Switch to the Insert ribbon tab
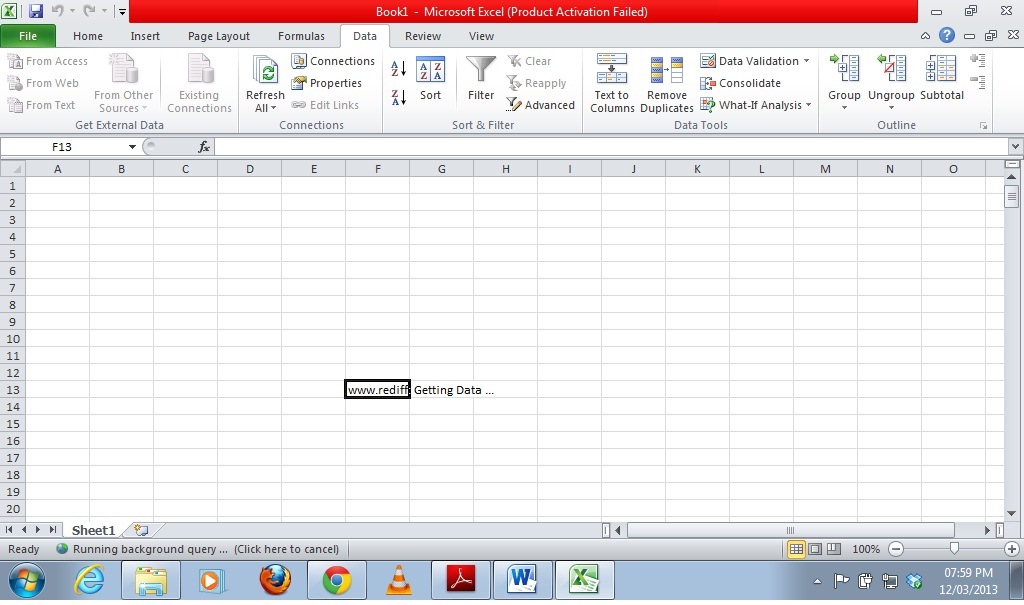This screenshot has height=605, width=1024. (145, 36)
